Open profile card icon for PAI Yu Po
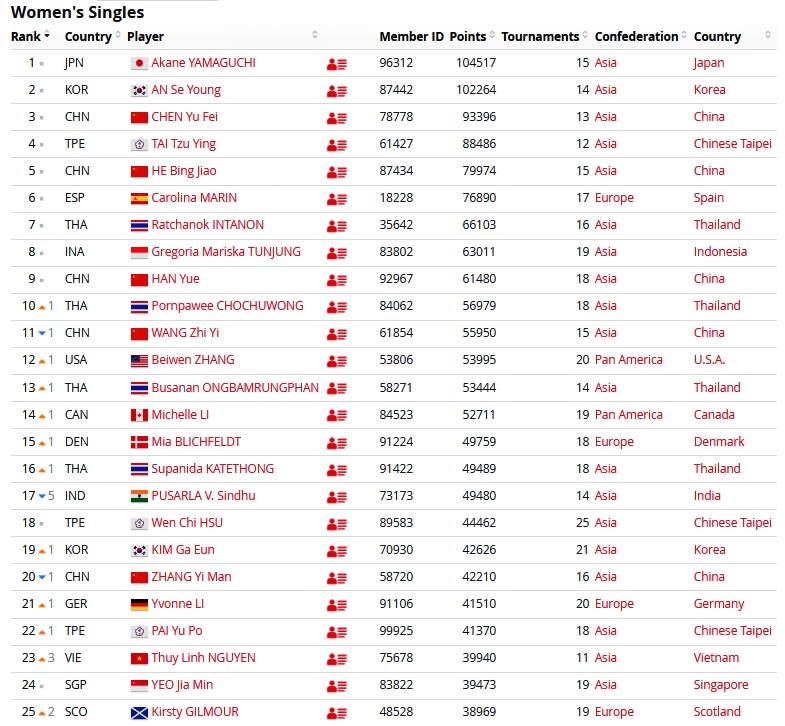785x726 pixels. pyautogui.click(x=336, y=632)
